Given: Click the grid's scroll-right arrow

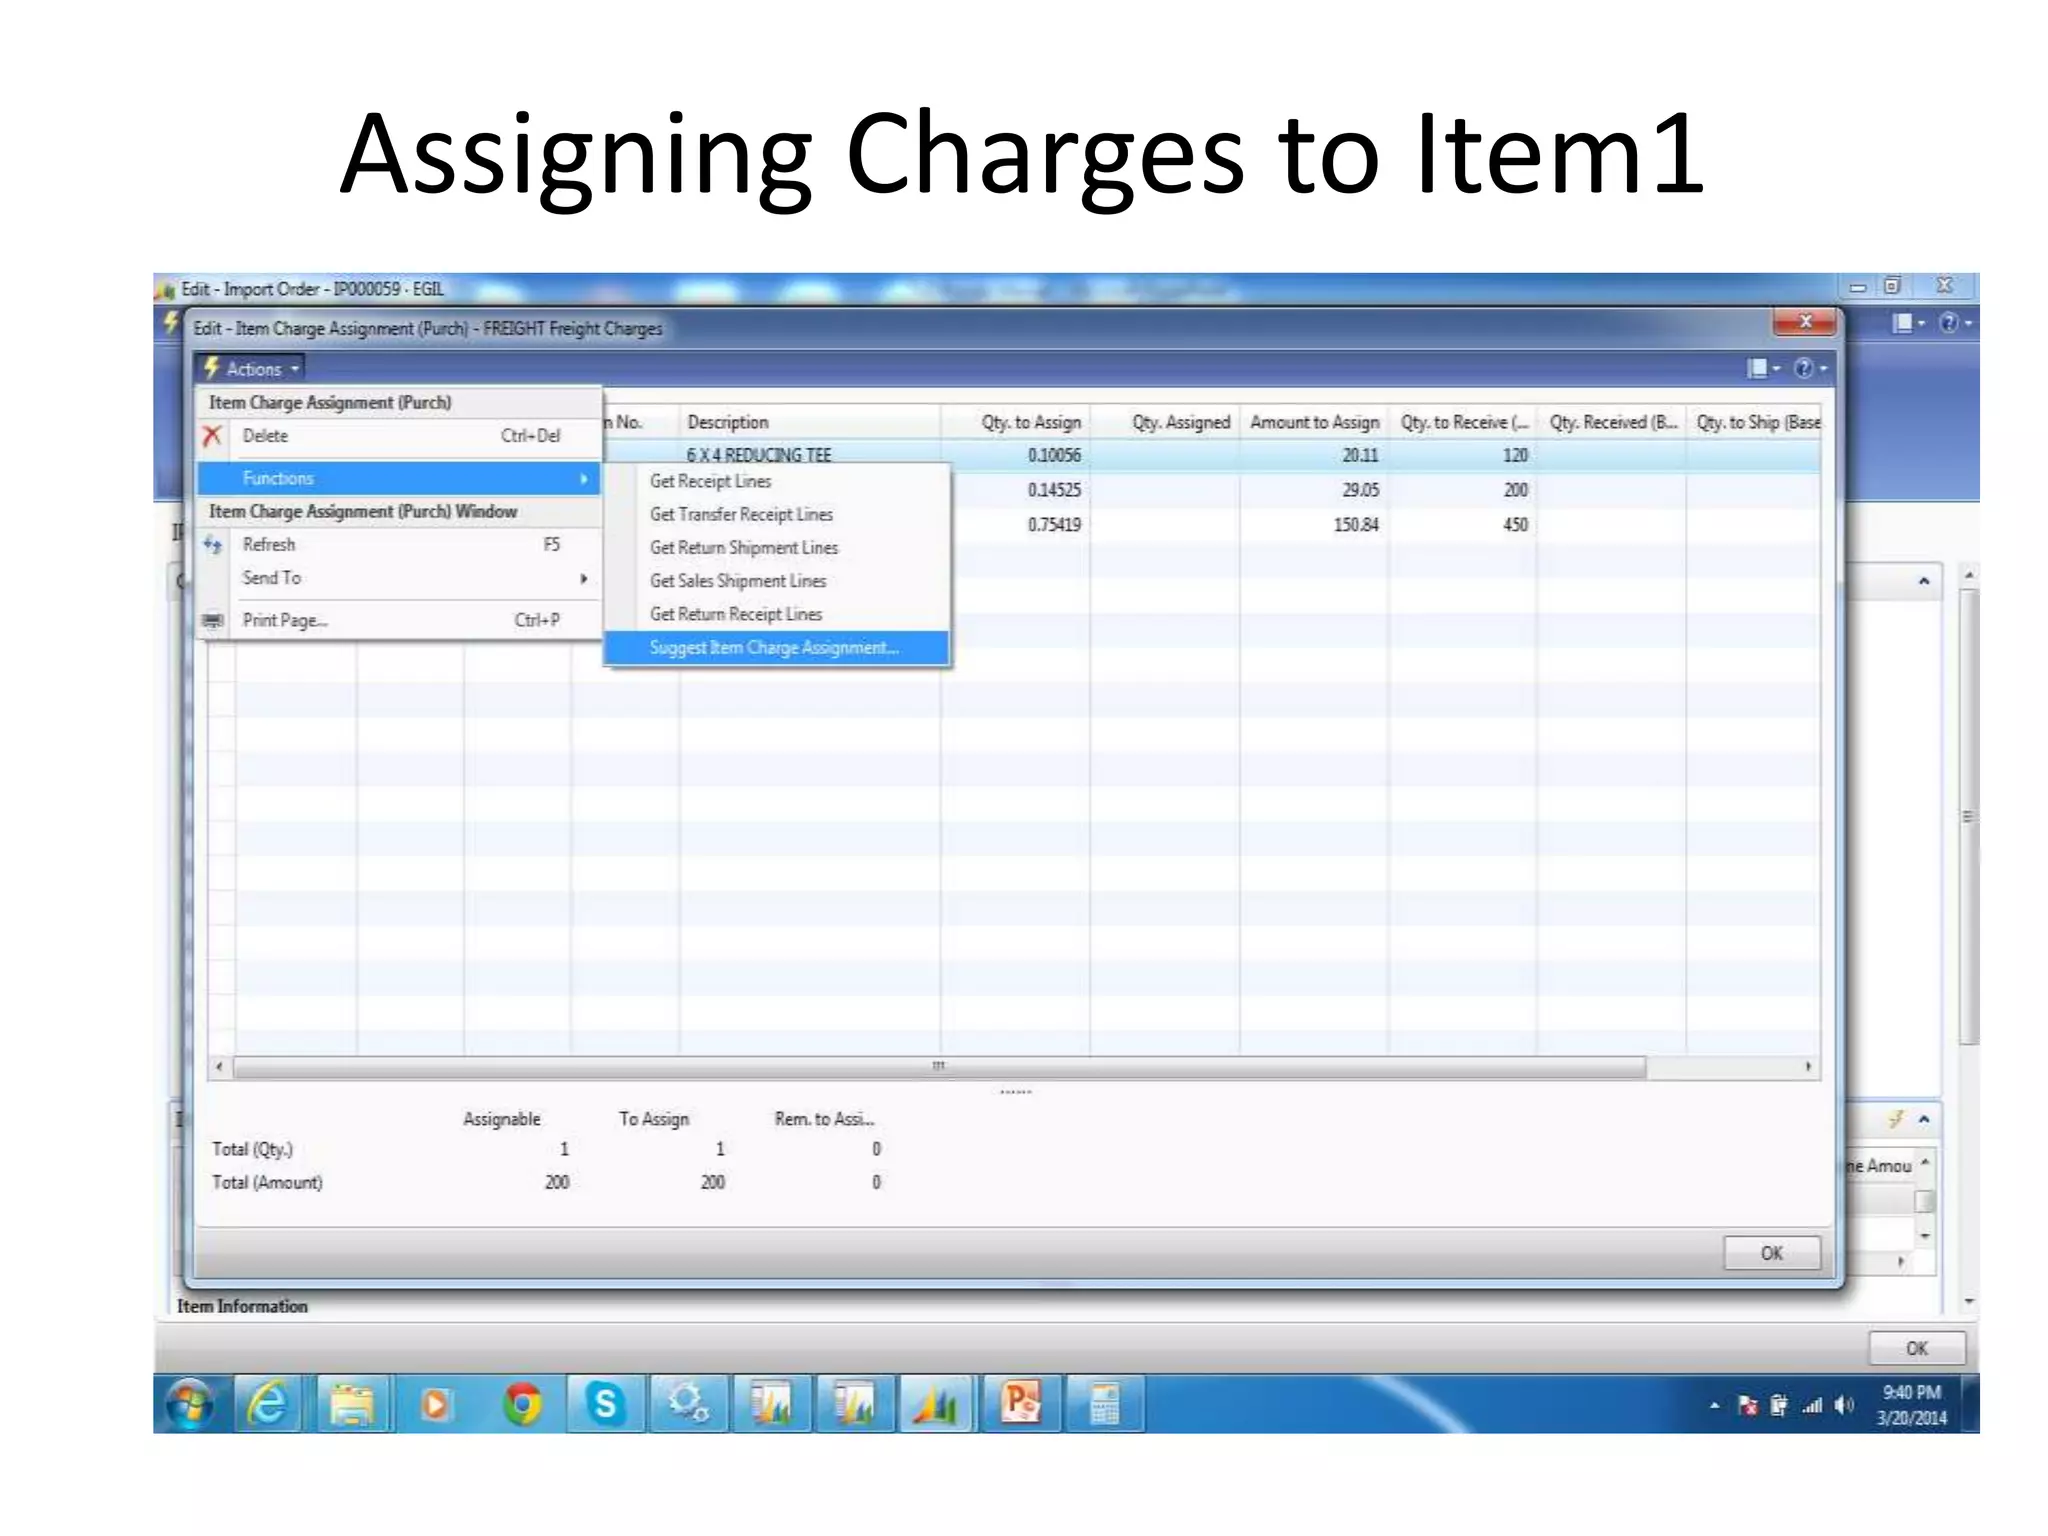Looking at the screenshot, I should tap(1808, 1067).
